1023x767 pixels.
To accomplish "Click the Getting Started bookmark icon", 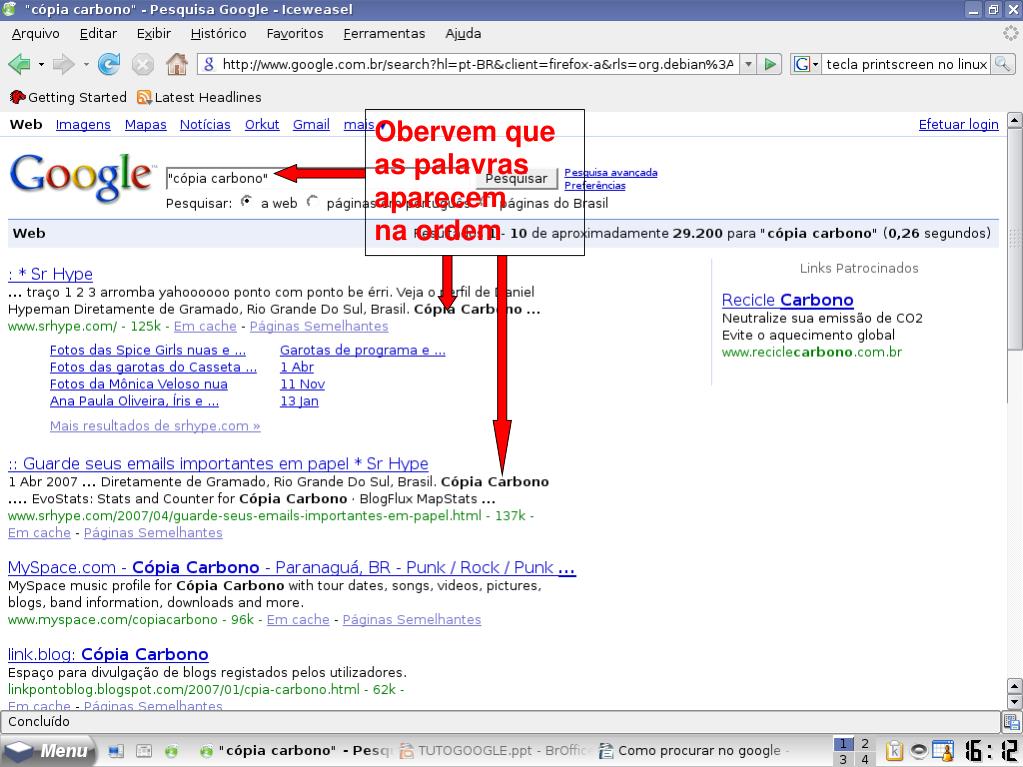I will [x=17, y=97].
